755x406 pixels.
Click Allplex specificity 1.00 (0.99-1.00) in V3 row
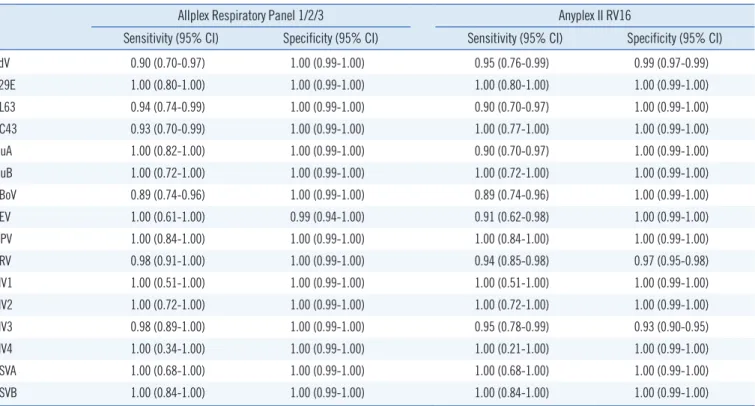coord(327,327)
